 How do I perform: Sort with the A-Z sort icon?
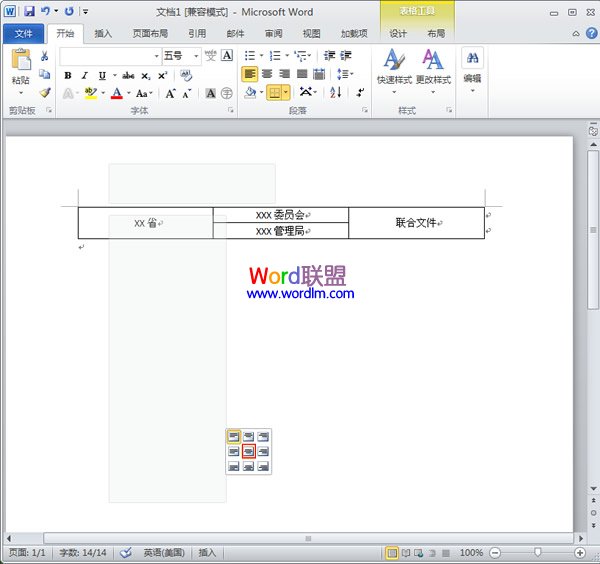tap(336, 92)
